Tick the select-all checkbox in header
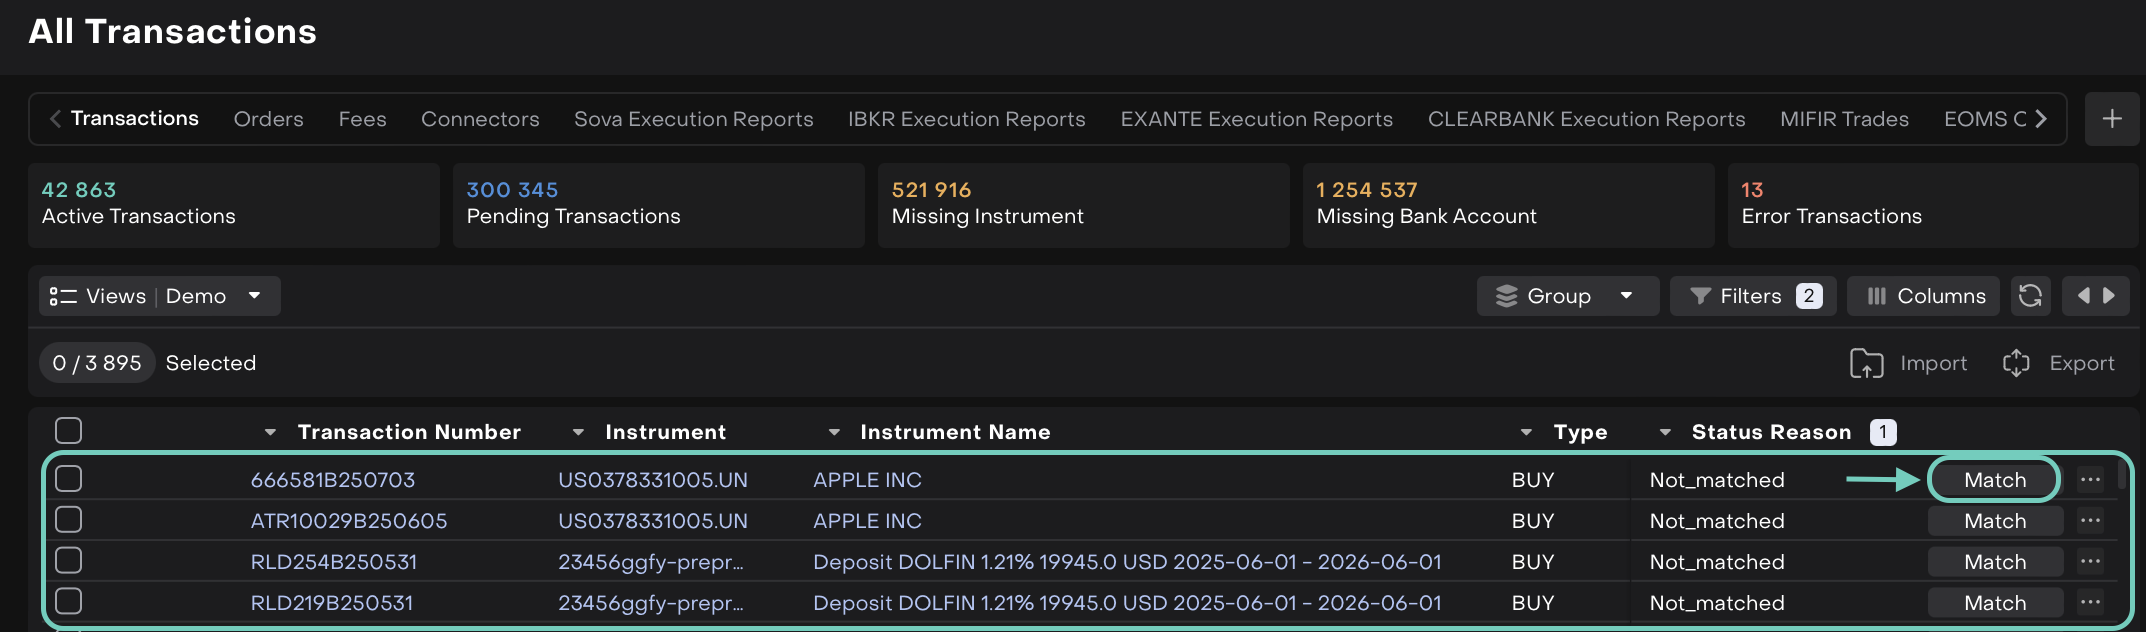This screenshot has width=2146, height=632. tap(68, 431)
